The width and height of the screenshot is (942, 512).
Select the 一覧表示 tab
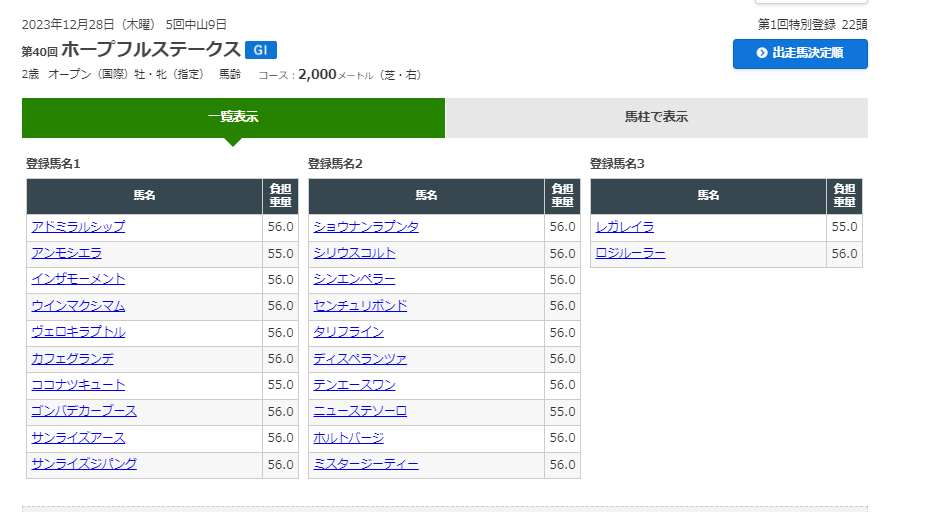[x=233, y=118]
